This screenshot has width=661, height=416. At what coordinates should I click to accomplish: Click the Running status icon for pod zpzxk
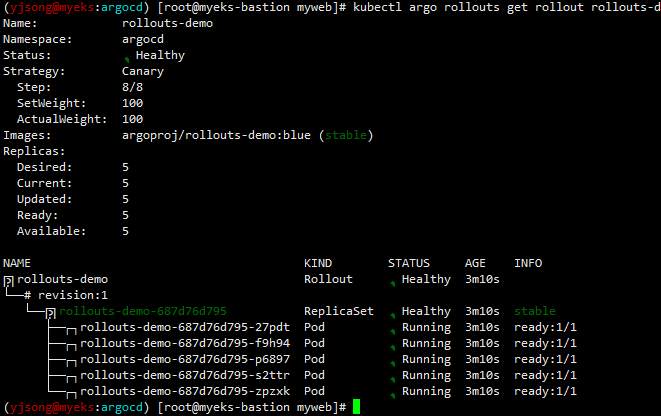(x=393, y=396)
